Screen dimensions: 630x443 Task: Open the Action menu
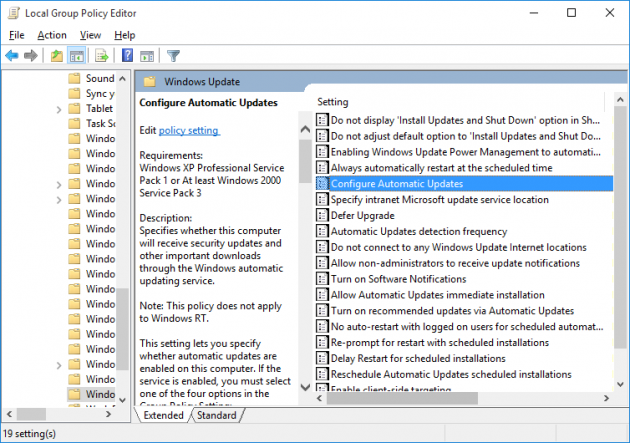[x=52, y=35]
